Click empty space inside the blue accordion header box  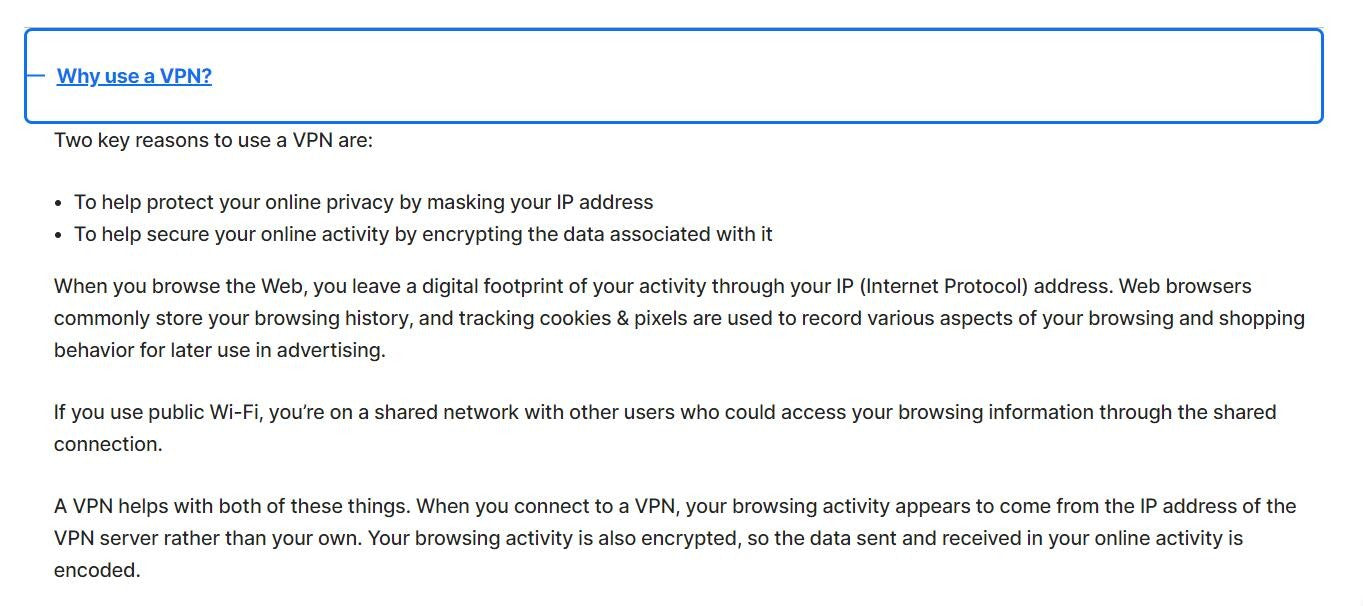760,76
